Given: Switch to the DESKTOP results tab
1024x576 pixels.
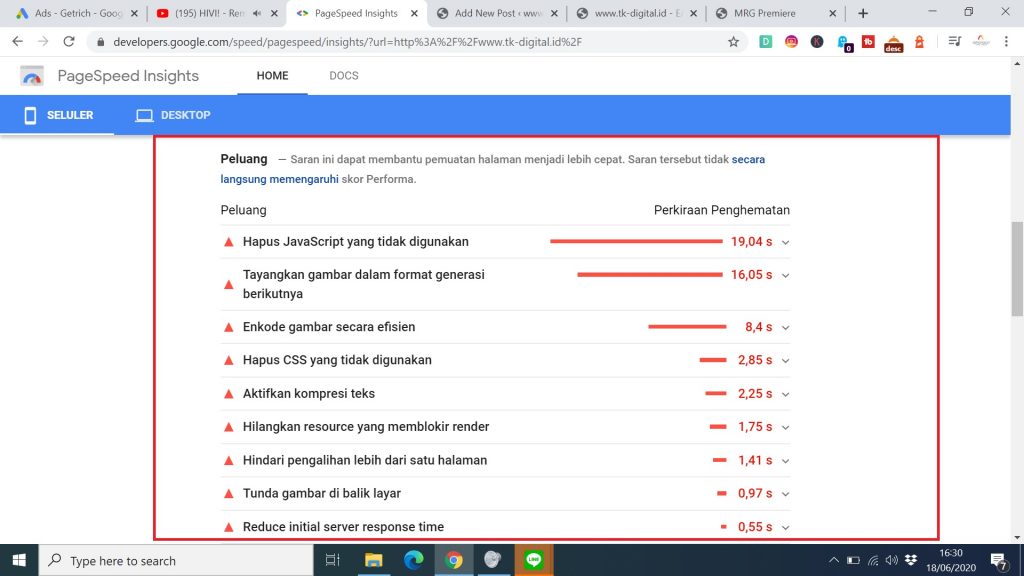Looking at the screenshot, I should [x=173, y=115].
